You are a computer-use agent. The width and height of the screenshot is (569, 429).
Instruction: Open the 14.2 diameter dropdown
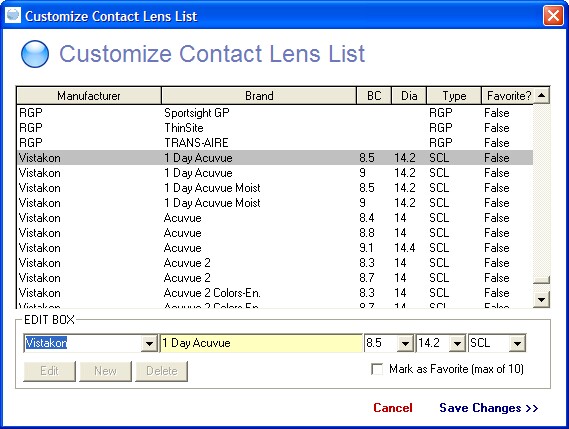pos(457,343)
